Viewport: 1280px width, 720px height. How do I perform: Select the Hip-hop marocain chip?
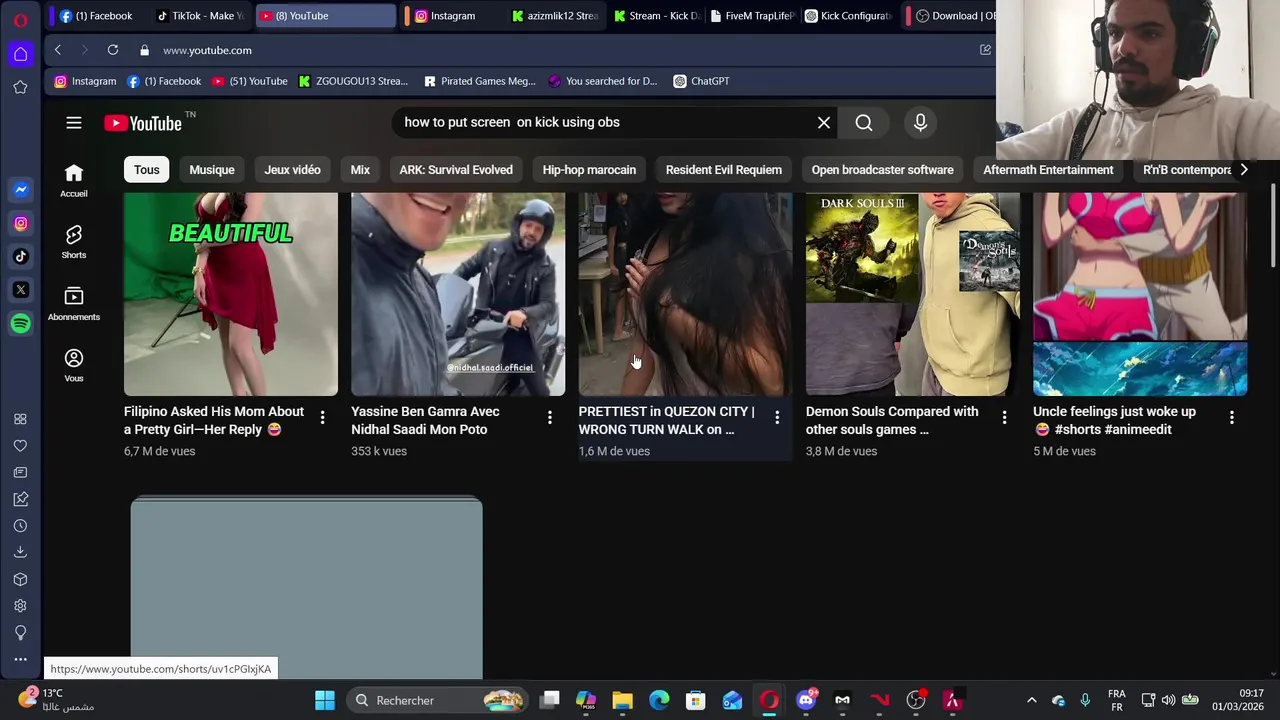589,170
